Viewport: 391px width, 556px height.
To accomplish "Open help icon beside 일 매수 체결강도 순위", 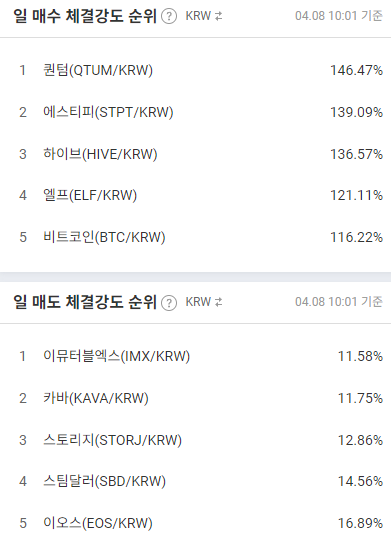I will [169, 16].
